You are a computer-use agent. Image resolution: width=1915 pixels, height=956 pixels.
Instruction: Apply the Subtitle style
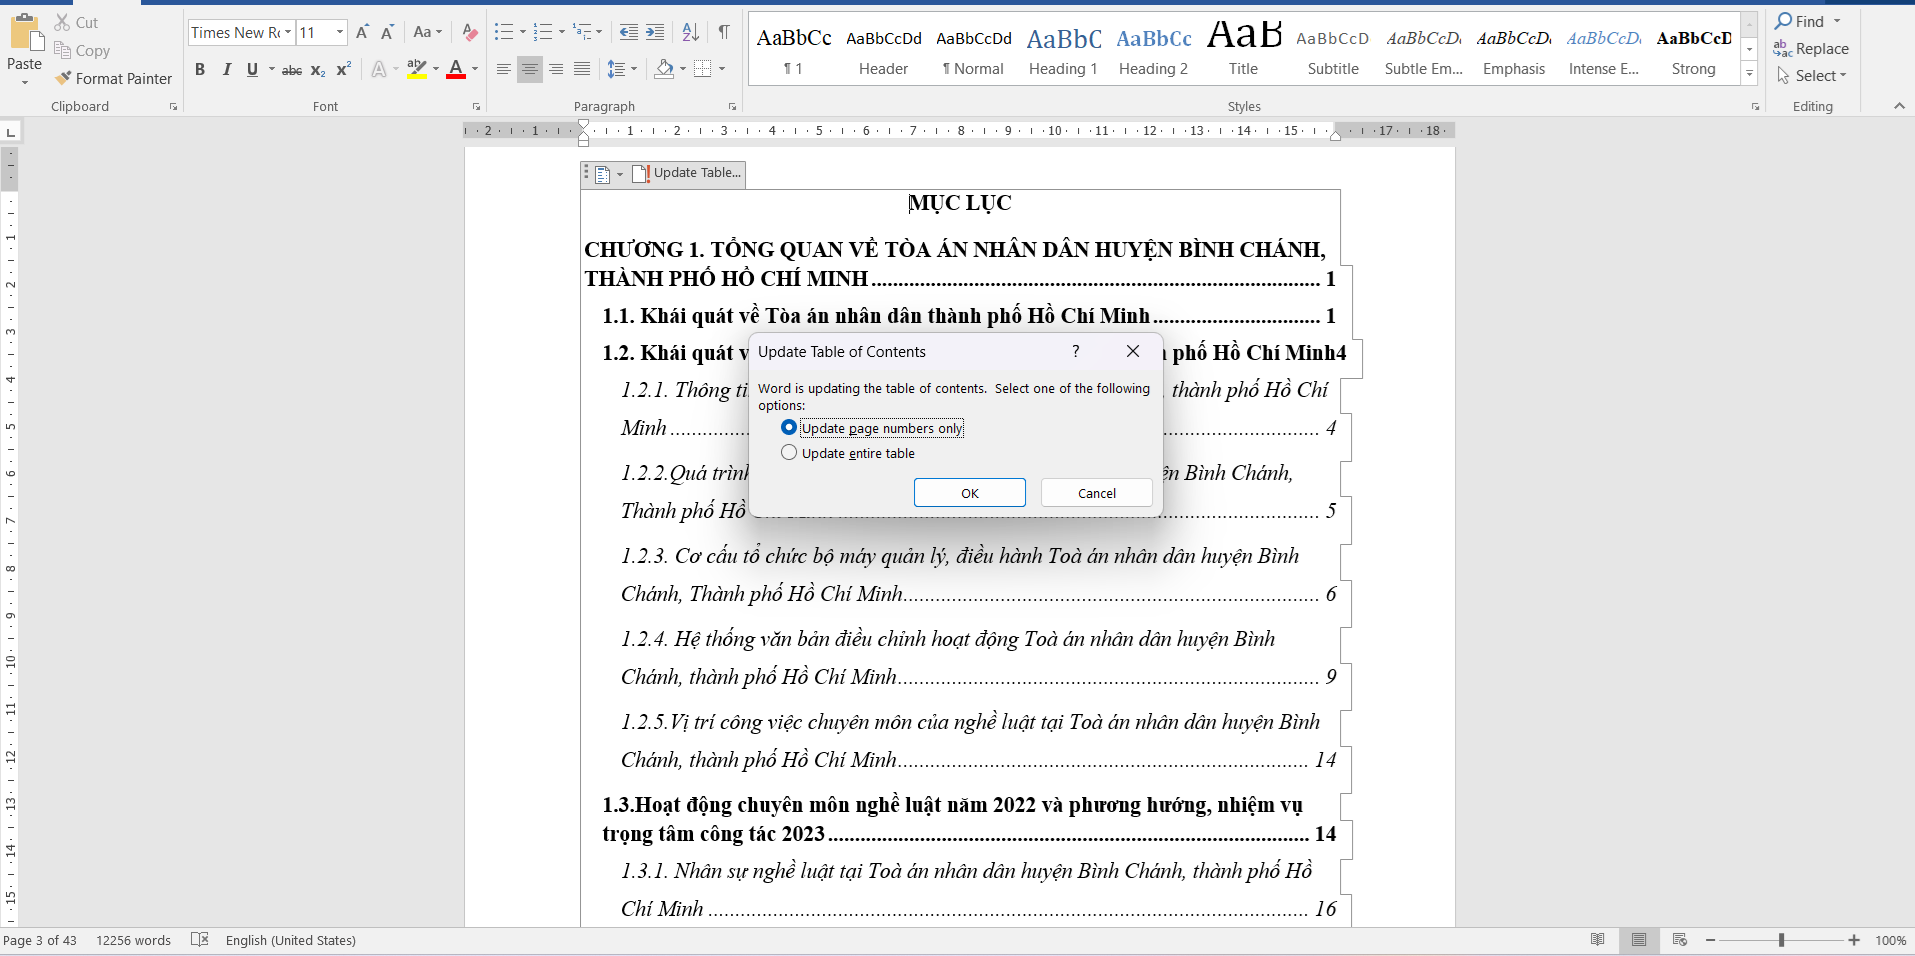pyautogui.click(x=1333, y=50)
